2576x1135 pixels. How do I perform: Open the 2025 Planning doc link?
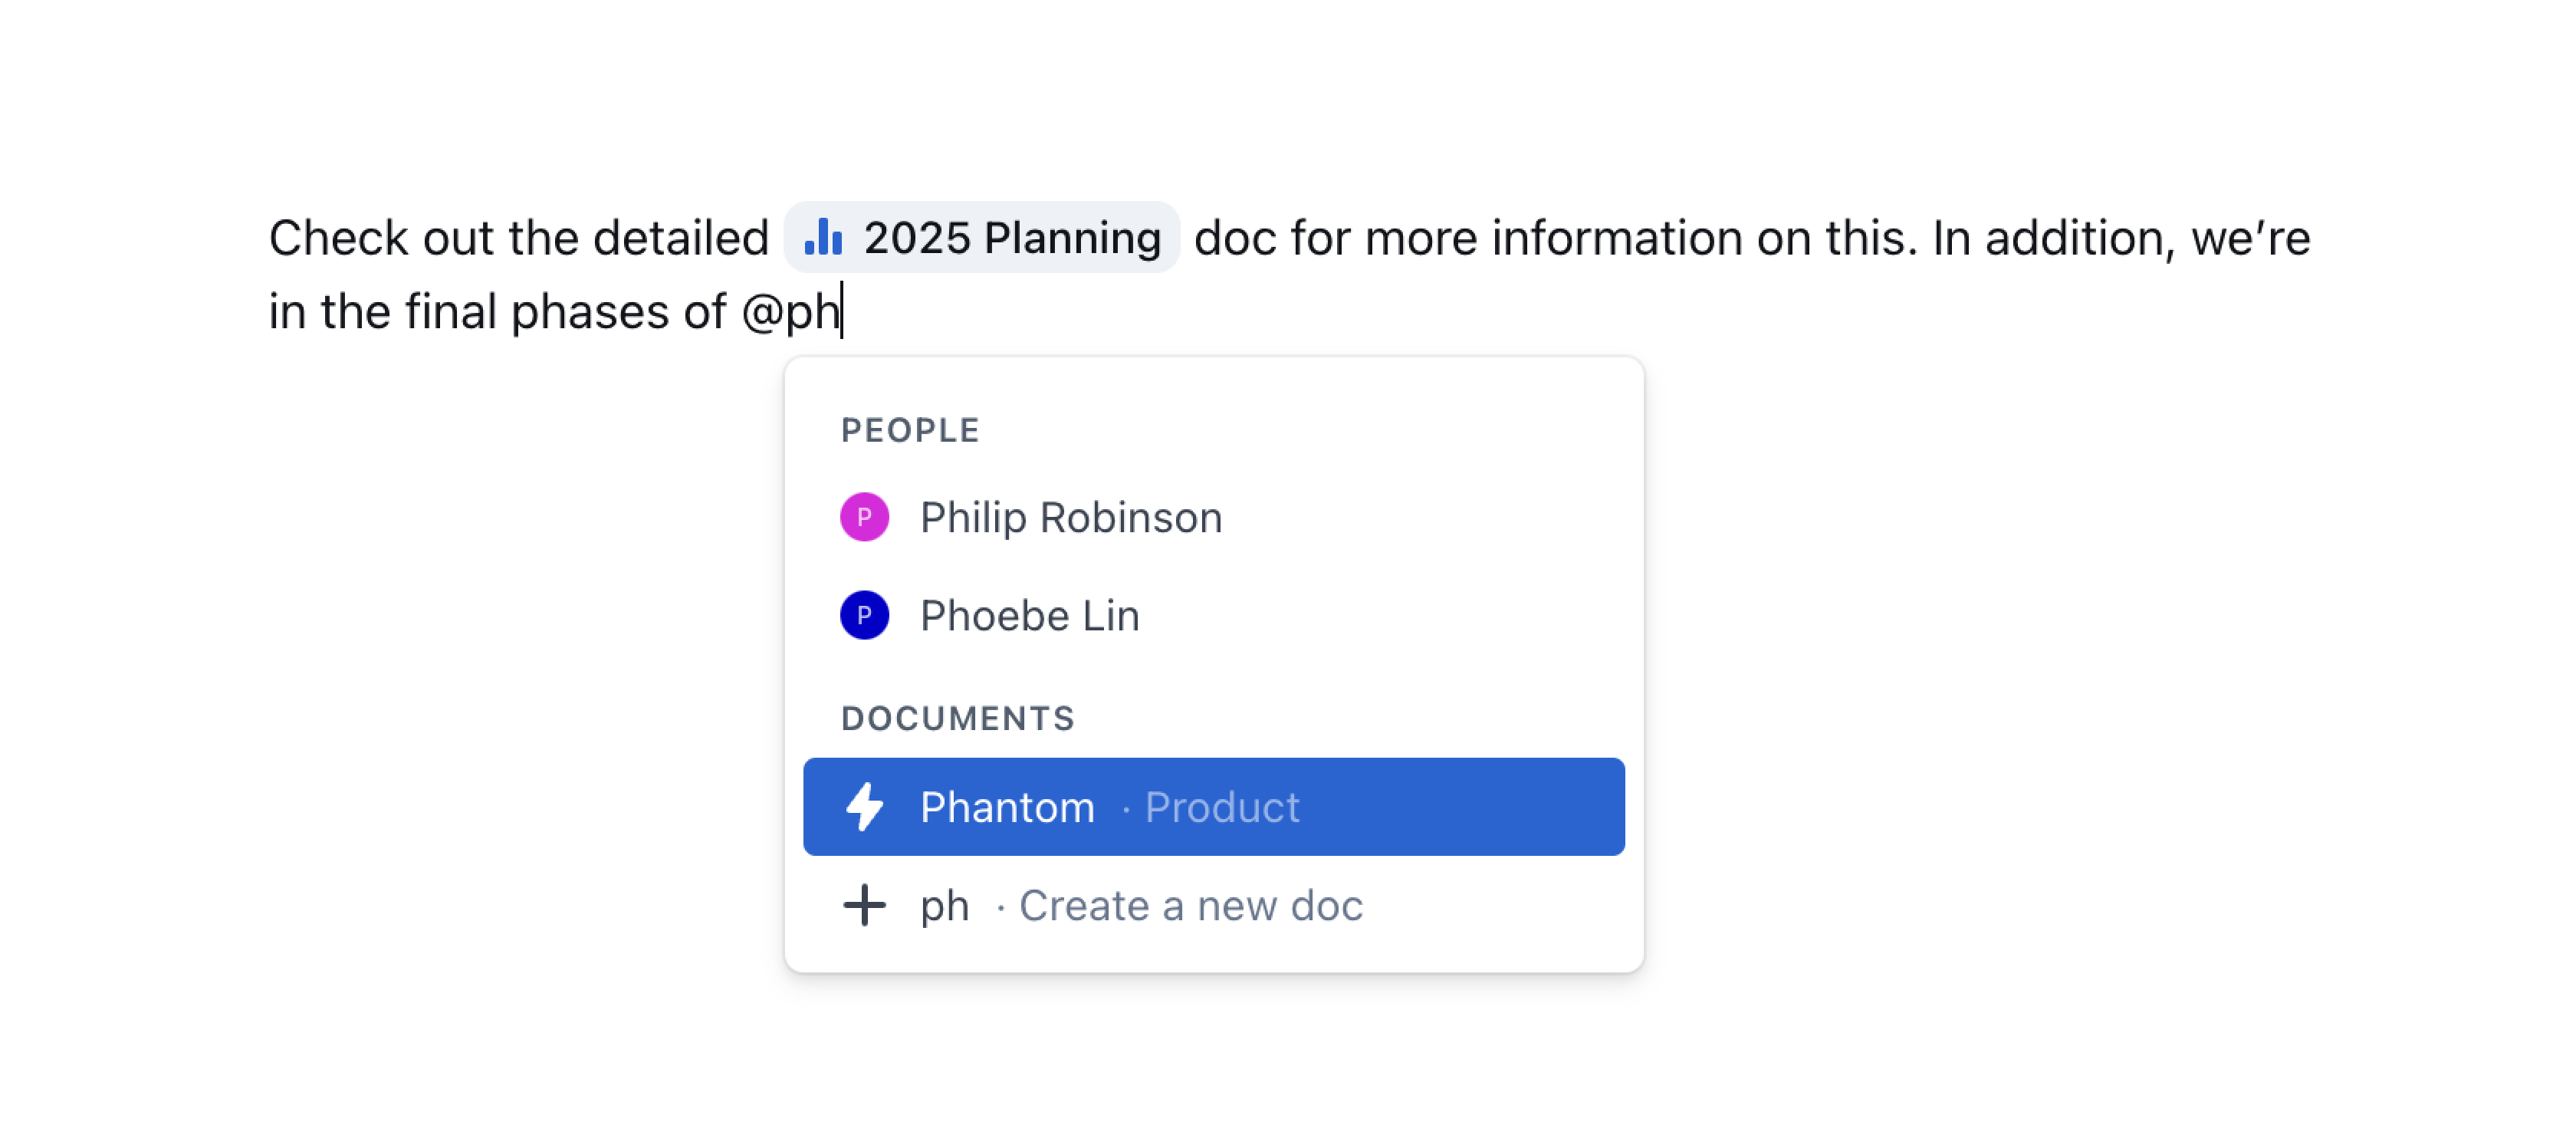click(1011, 238)
